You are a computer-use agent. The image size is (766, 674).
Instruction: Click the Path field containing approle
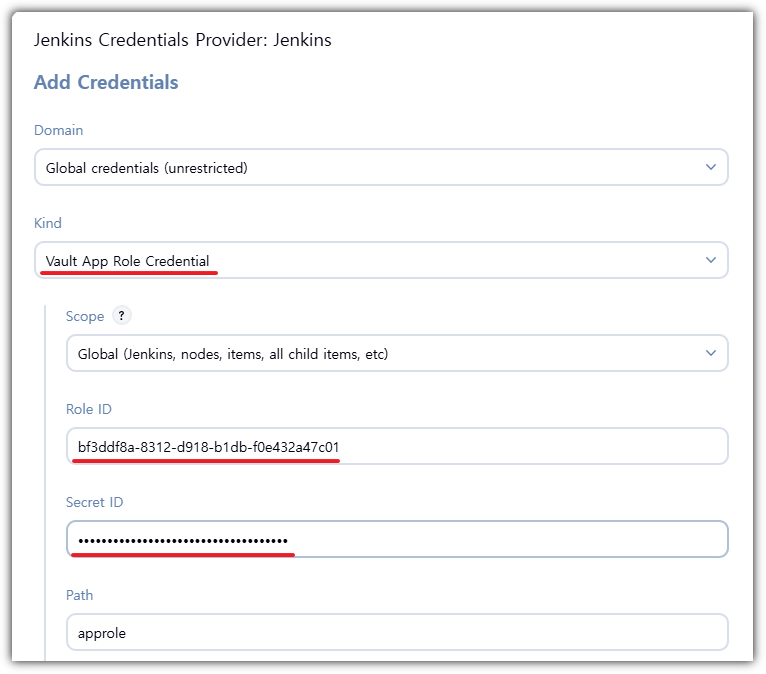[x=397, y=632]
